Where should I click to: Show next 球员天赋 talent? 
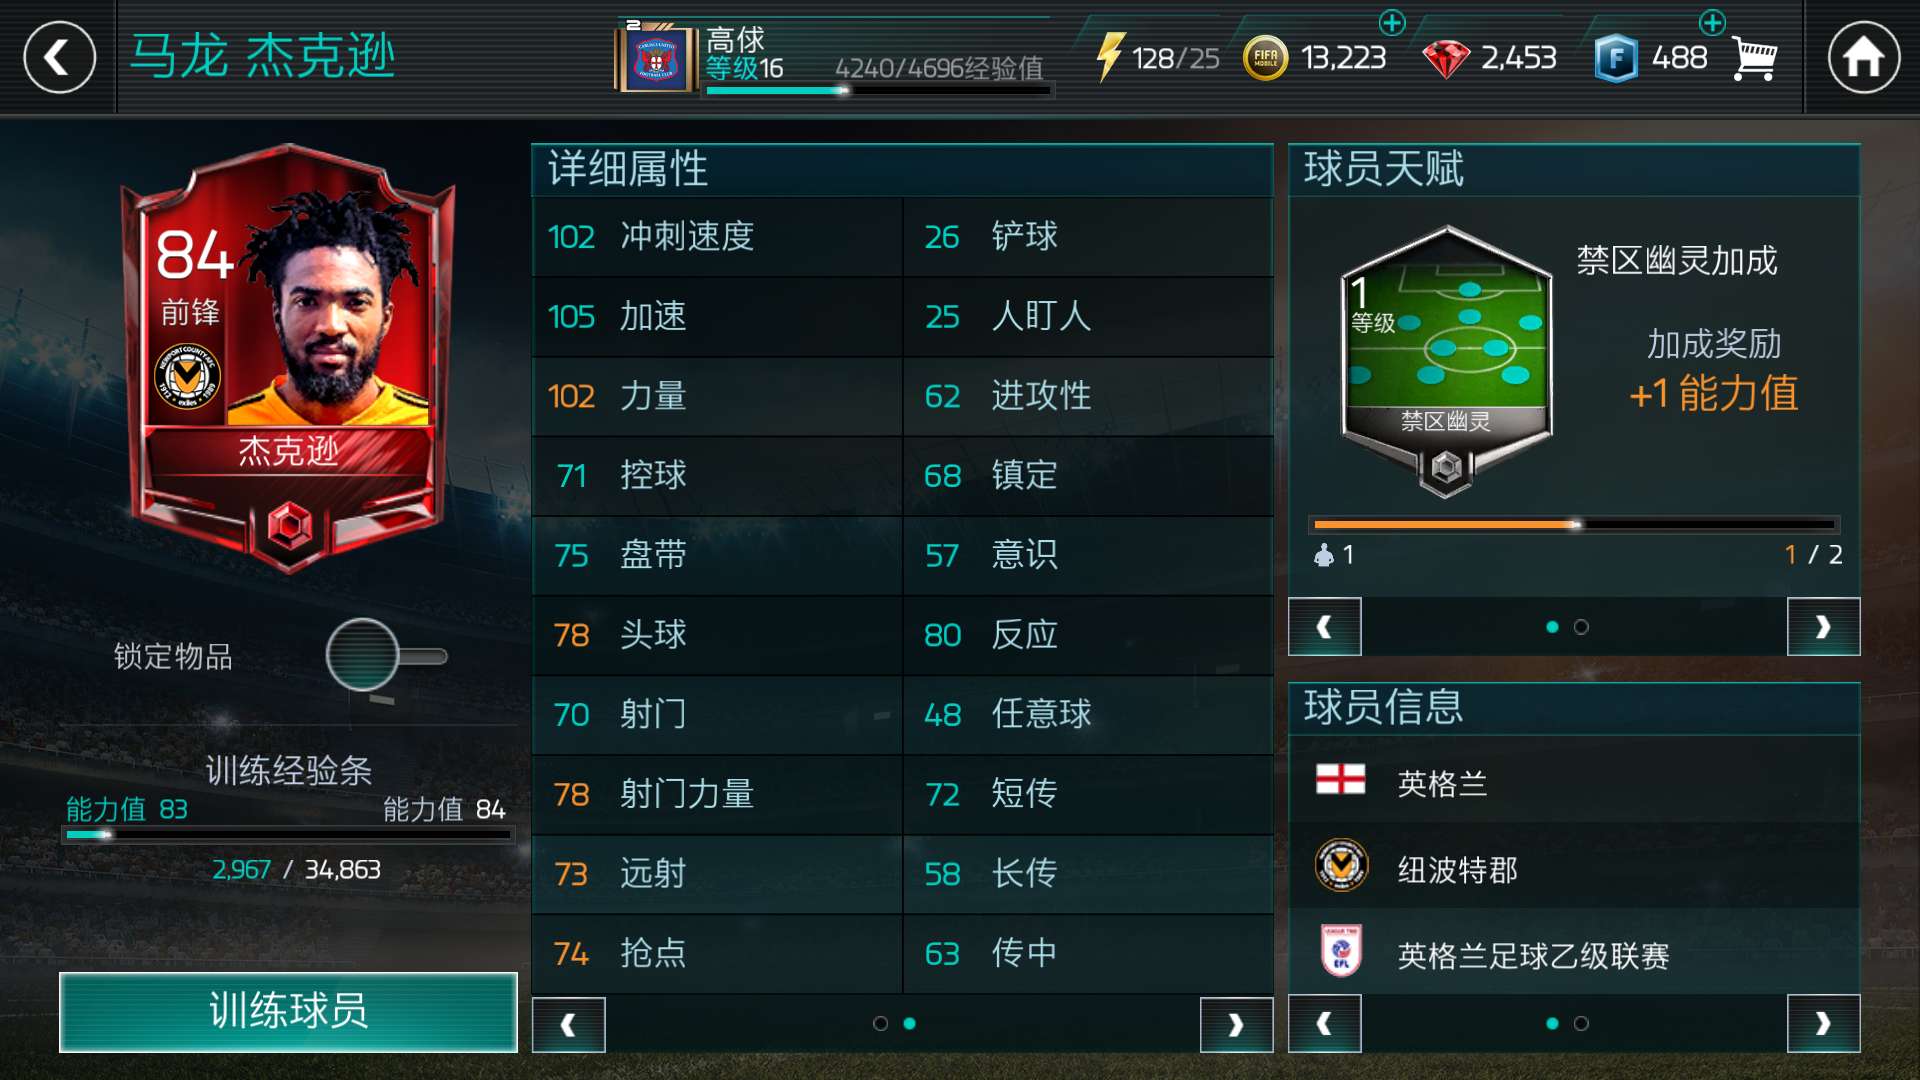pyautogui.click(x=1823, y=627)
